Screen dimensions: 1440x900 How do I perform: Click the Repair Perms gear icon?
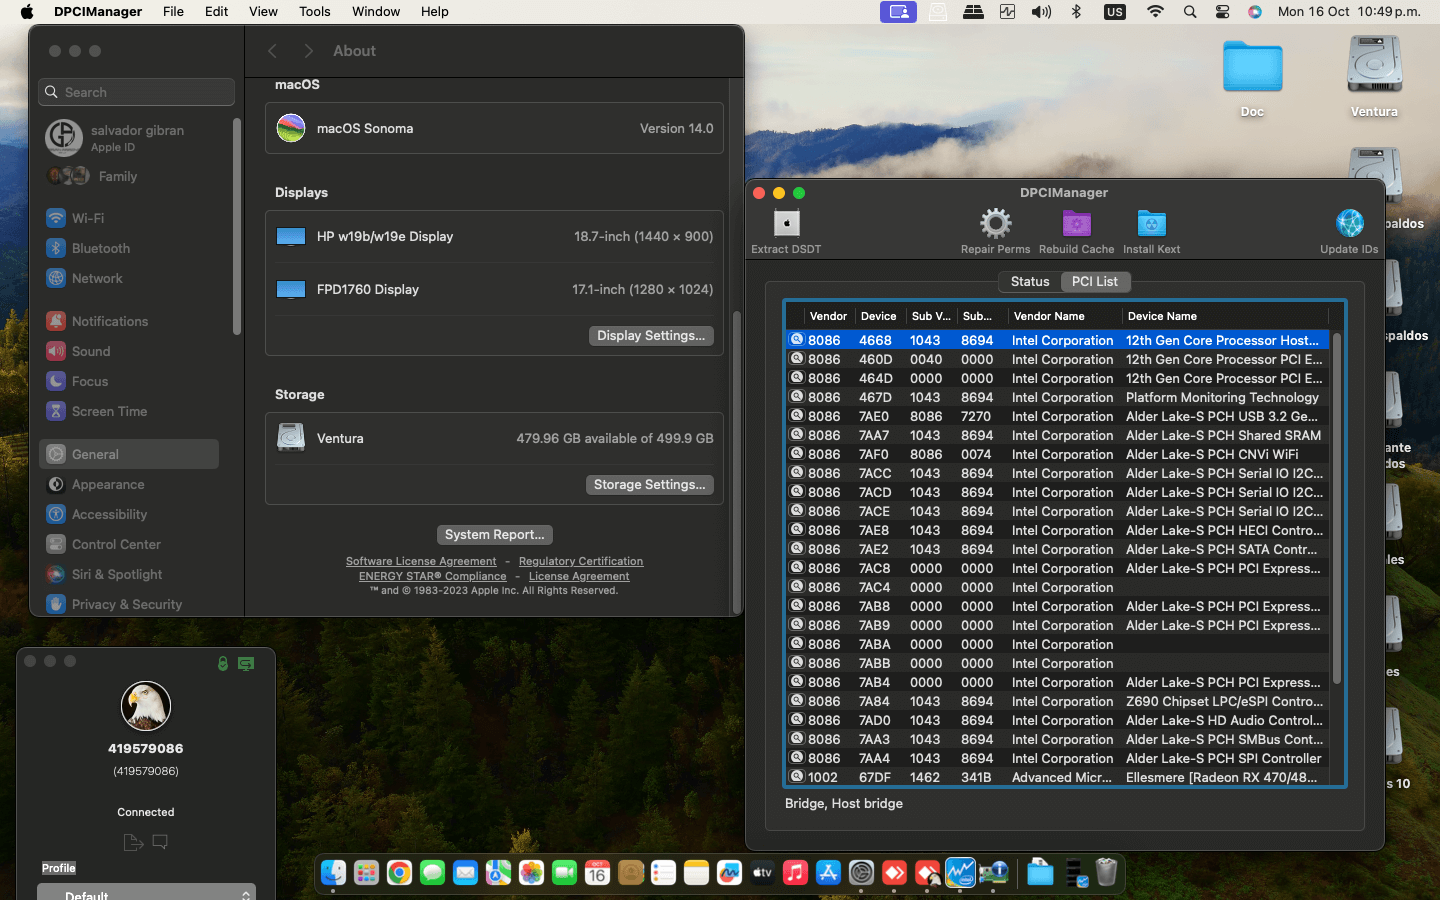coord(994,224)
